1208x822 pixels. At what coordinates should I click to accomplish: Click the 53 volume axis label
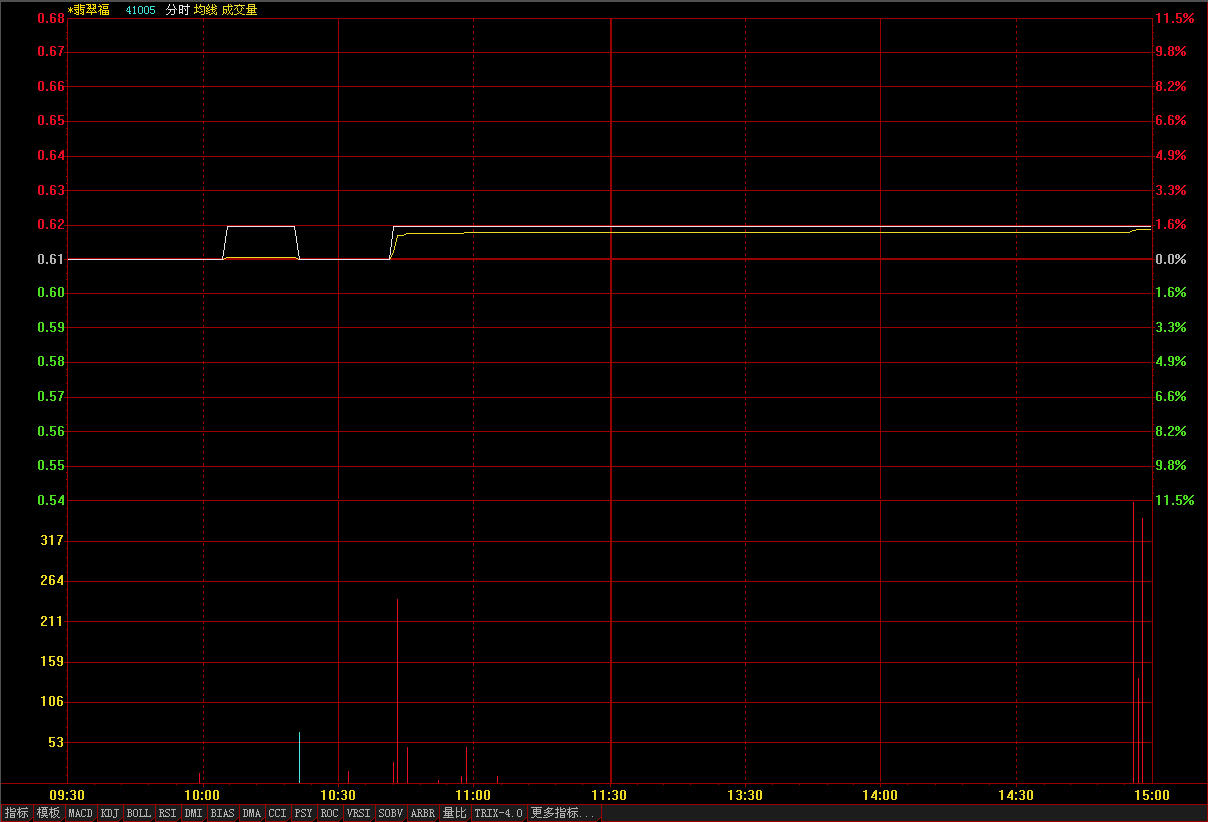coord(55,742)
